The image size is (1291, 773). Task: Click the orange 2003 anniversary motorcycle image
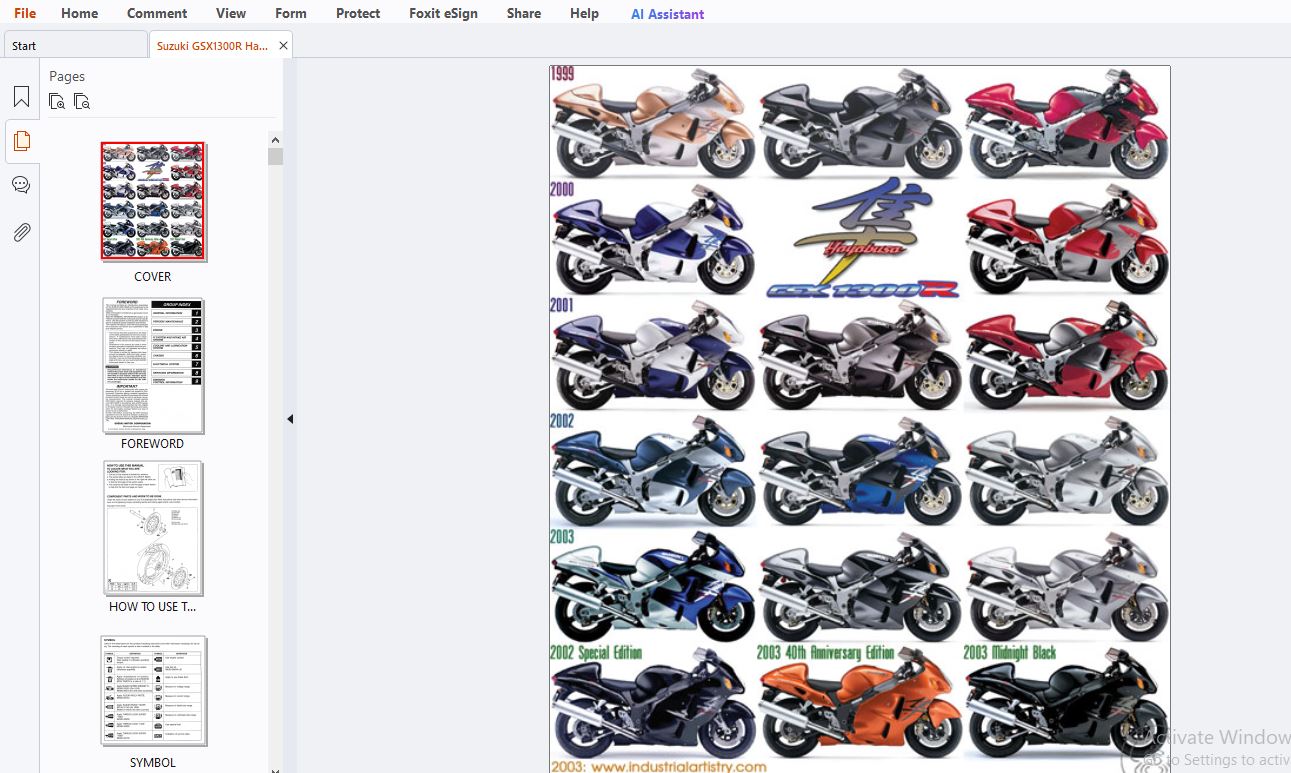pyautogui.click(x=860, y=704)
